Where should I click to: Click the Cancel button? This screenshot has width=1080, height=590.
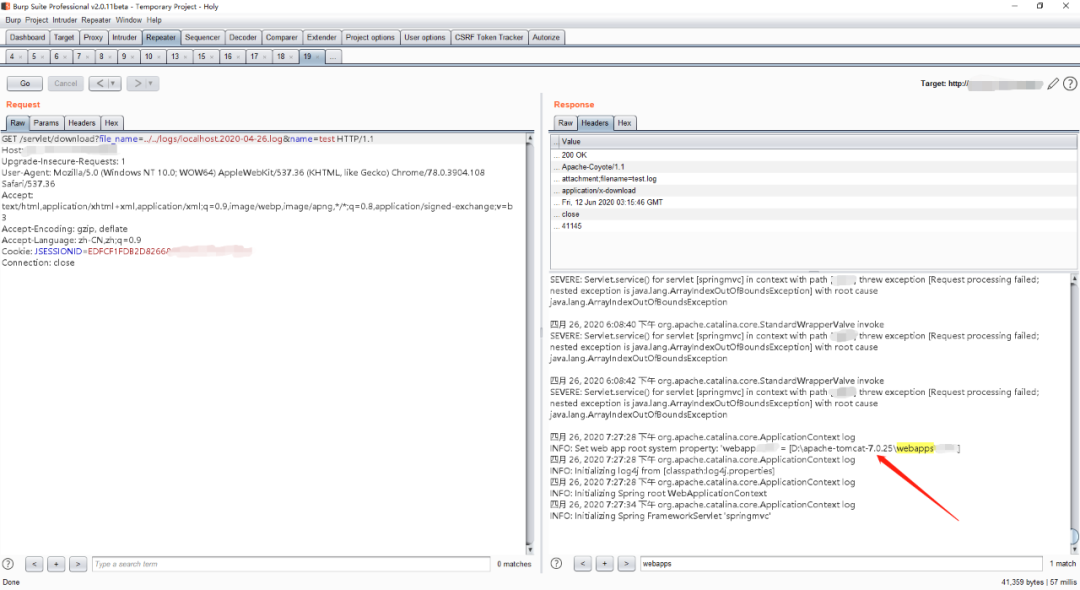65,83
